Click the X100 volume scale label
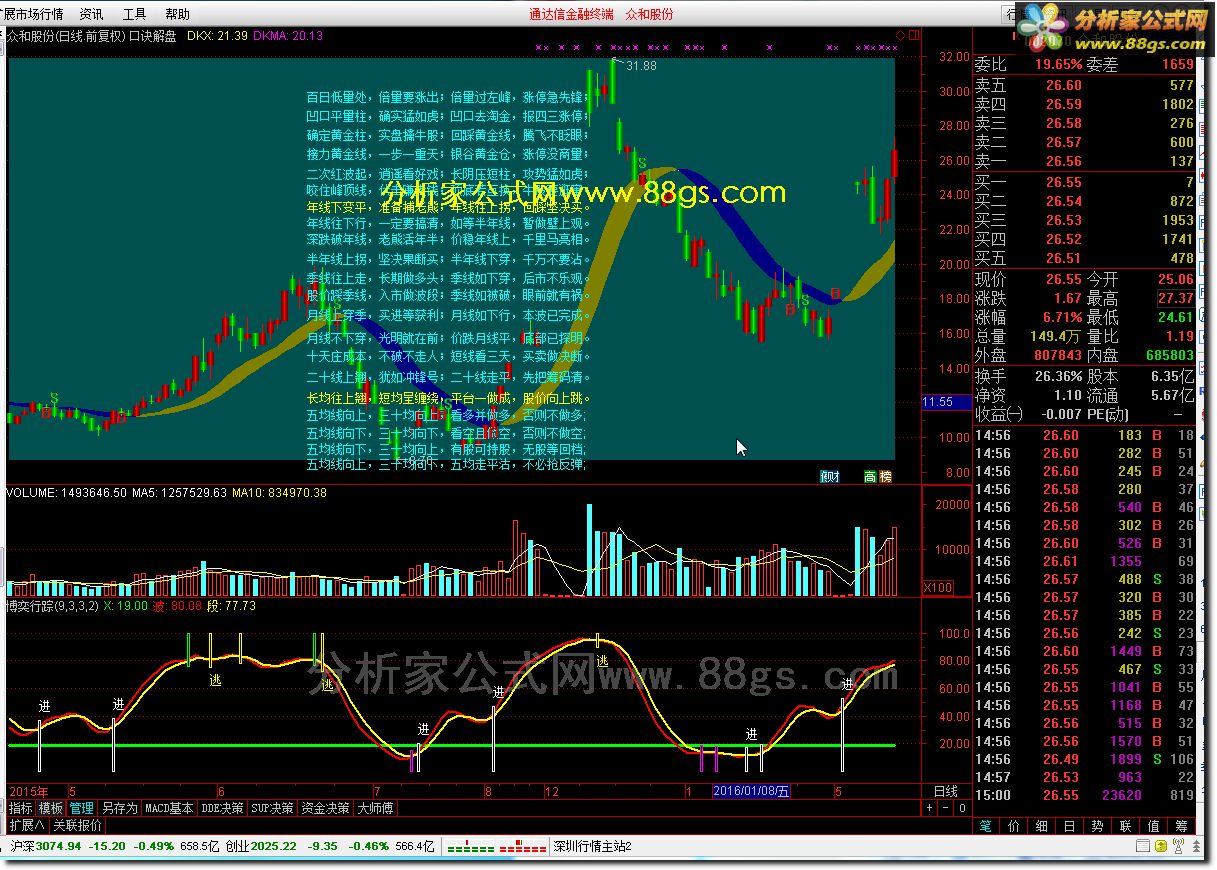1217x870 pixels. [937, 588]
